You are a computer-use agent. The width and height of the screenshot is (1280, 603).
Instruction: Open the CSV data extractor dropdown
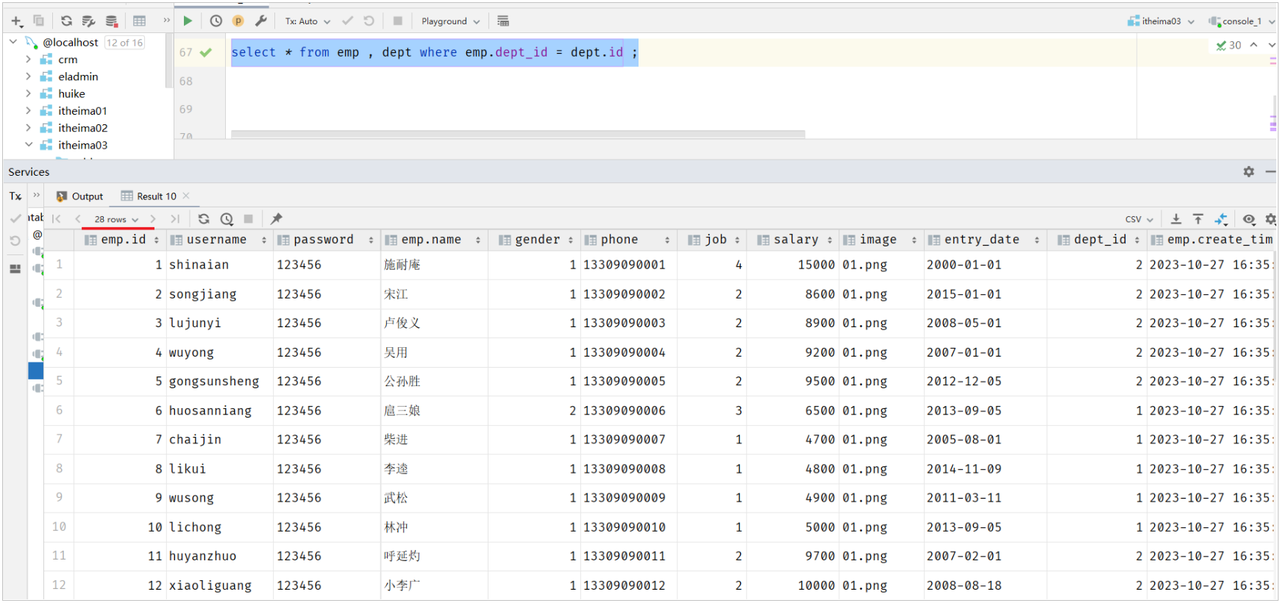tap(1139, 219)
